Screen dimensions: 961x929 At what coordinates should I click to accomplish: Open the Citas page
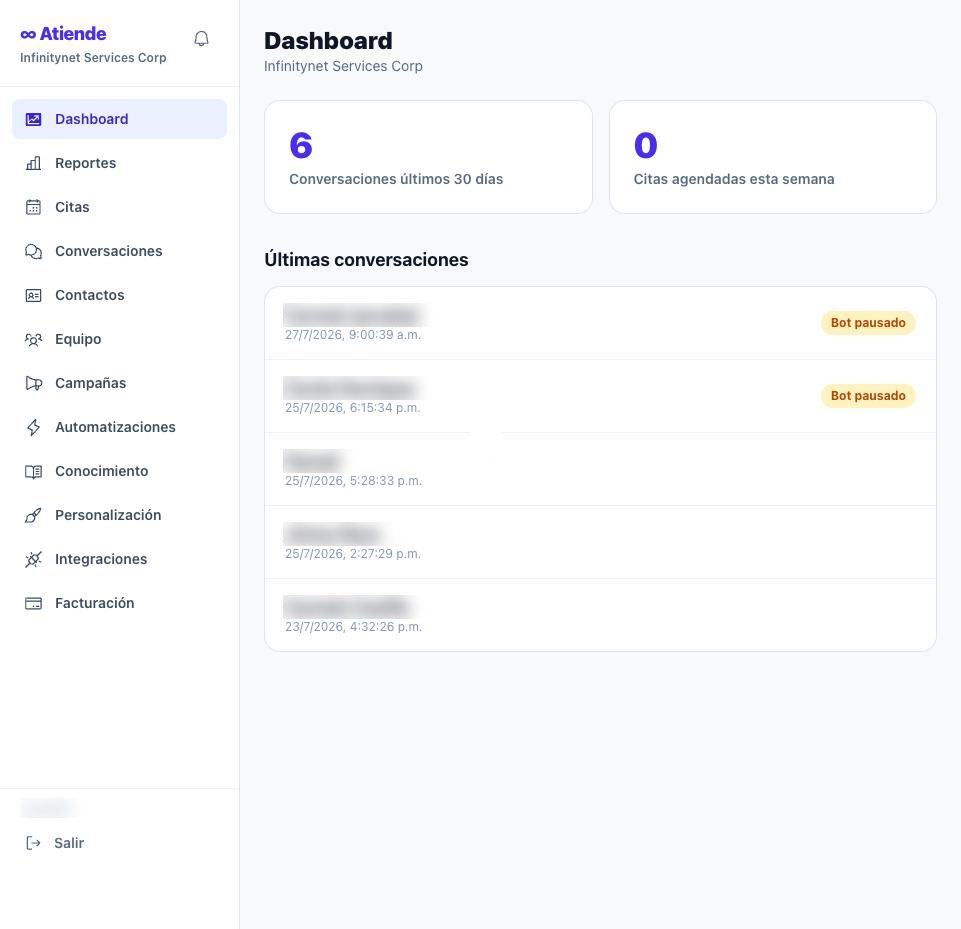(120, 207)
